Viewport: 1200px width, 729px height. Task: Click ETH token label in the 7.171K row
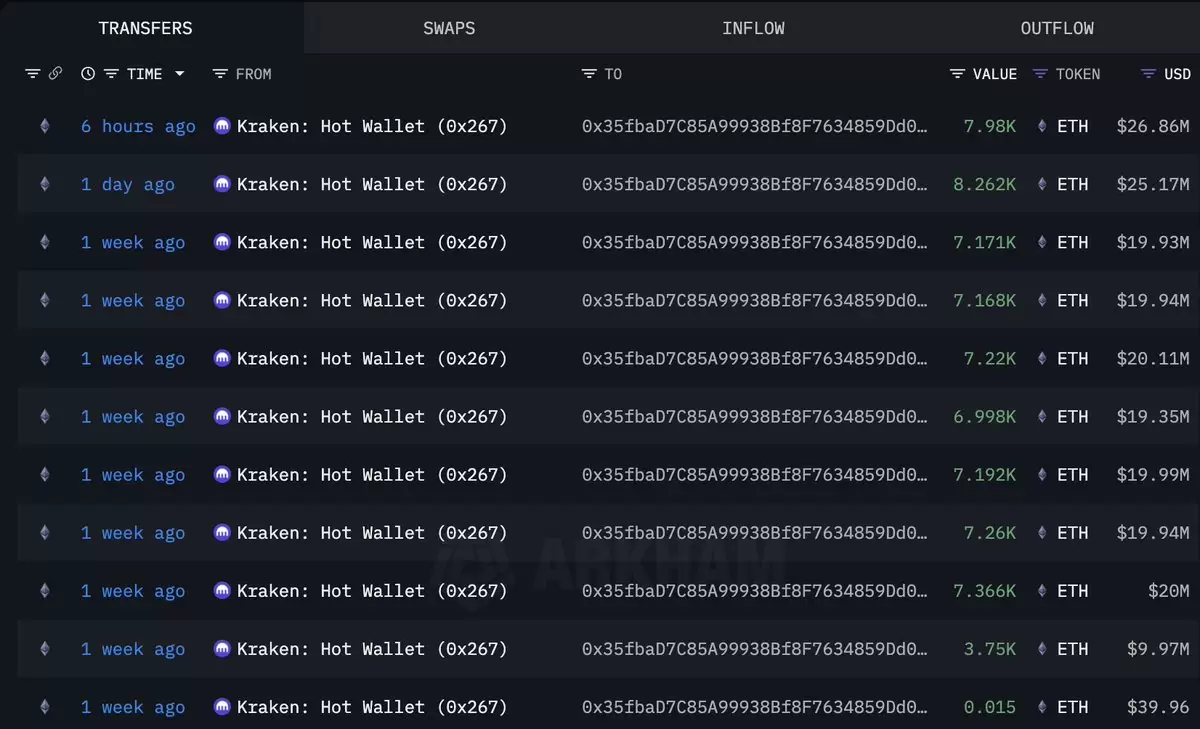tap(1073, 242)
